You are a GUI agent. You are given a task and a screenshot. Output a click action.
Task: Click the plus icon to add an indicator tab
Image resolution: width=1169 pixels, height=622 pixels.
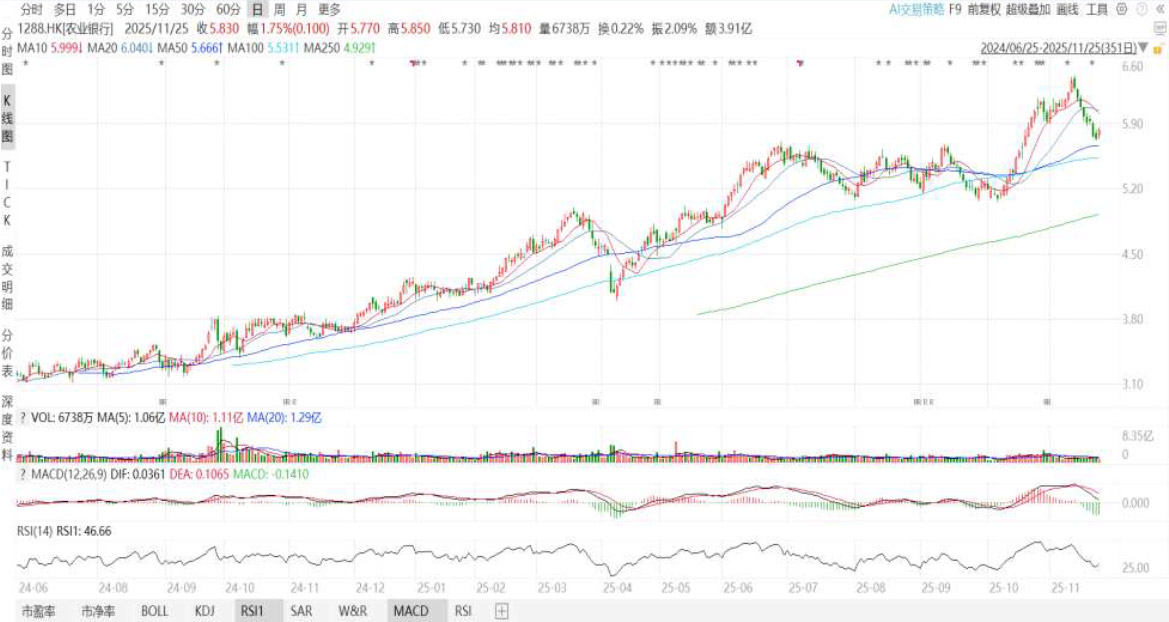502,610
